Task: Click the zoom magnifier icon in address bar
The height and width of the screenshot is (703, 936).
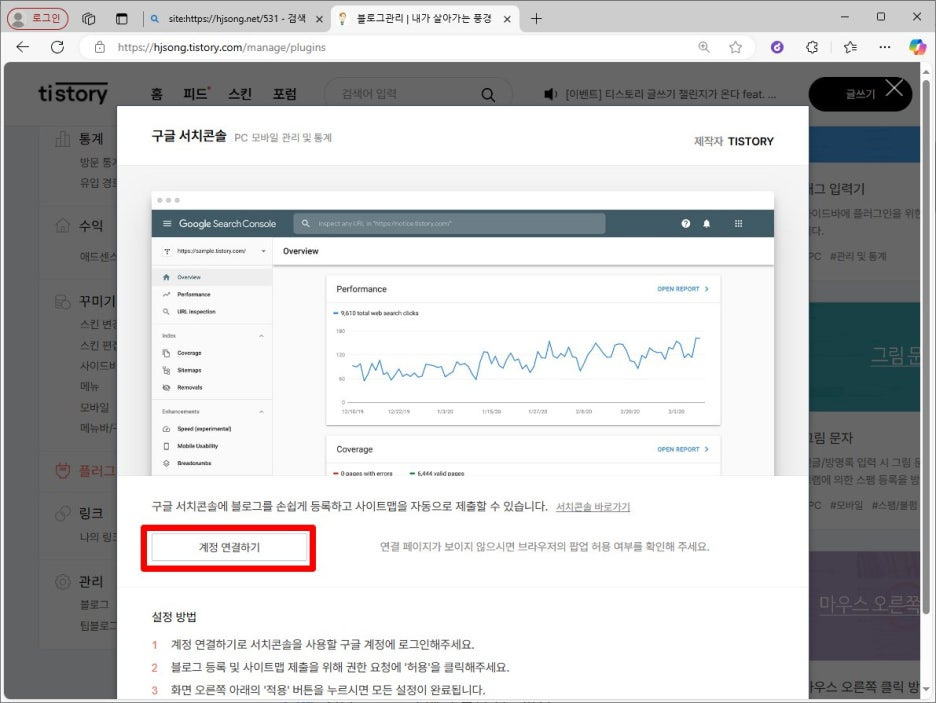Action: click(x=704, y=47)
